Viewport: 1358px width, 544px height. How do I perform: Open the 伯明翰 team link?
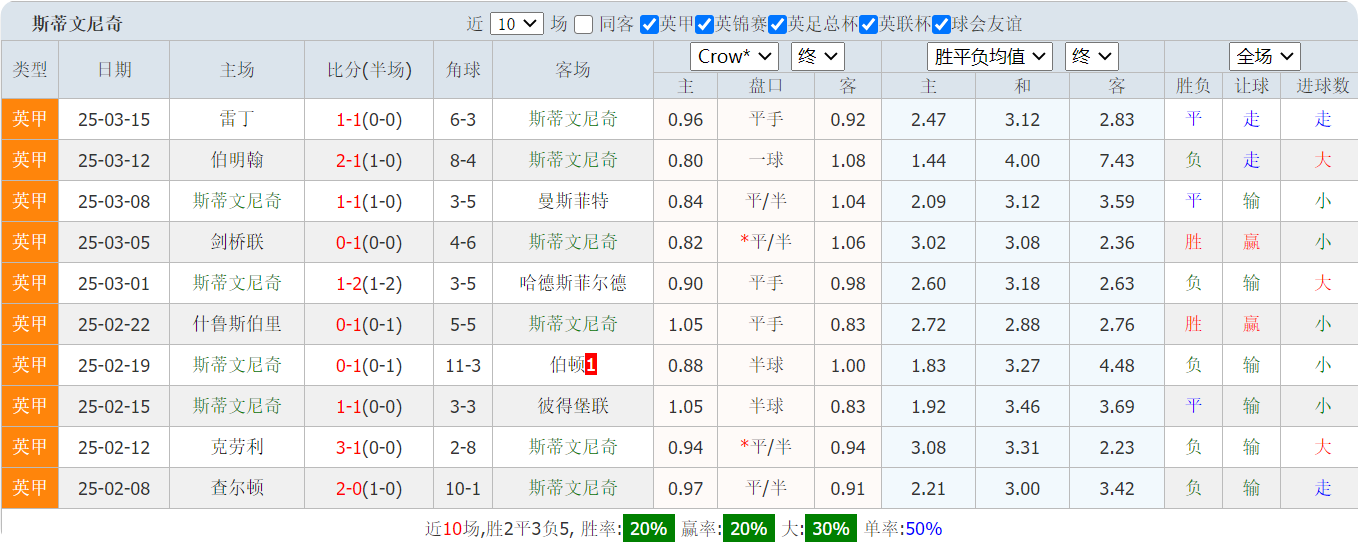click(237, 161)
